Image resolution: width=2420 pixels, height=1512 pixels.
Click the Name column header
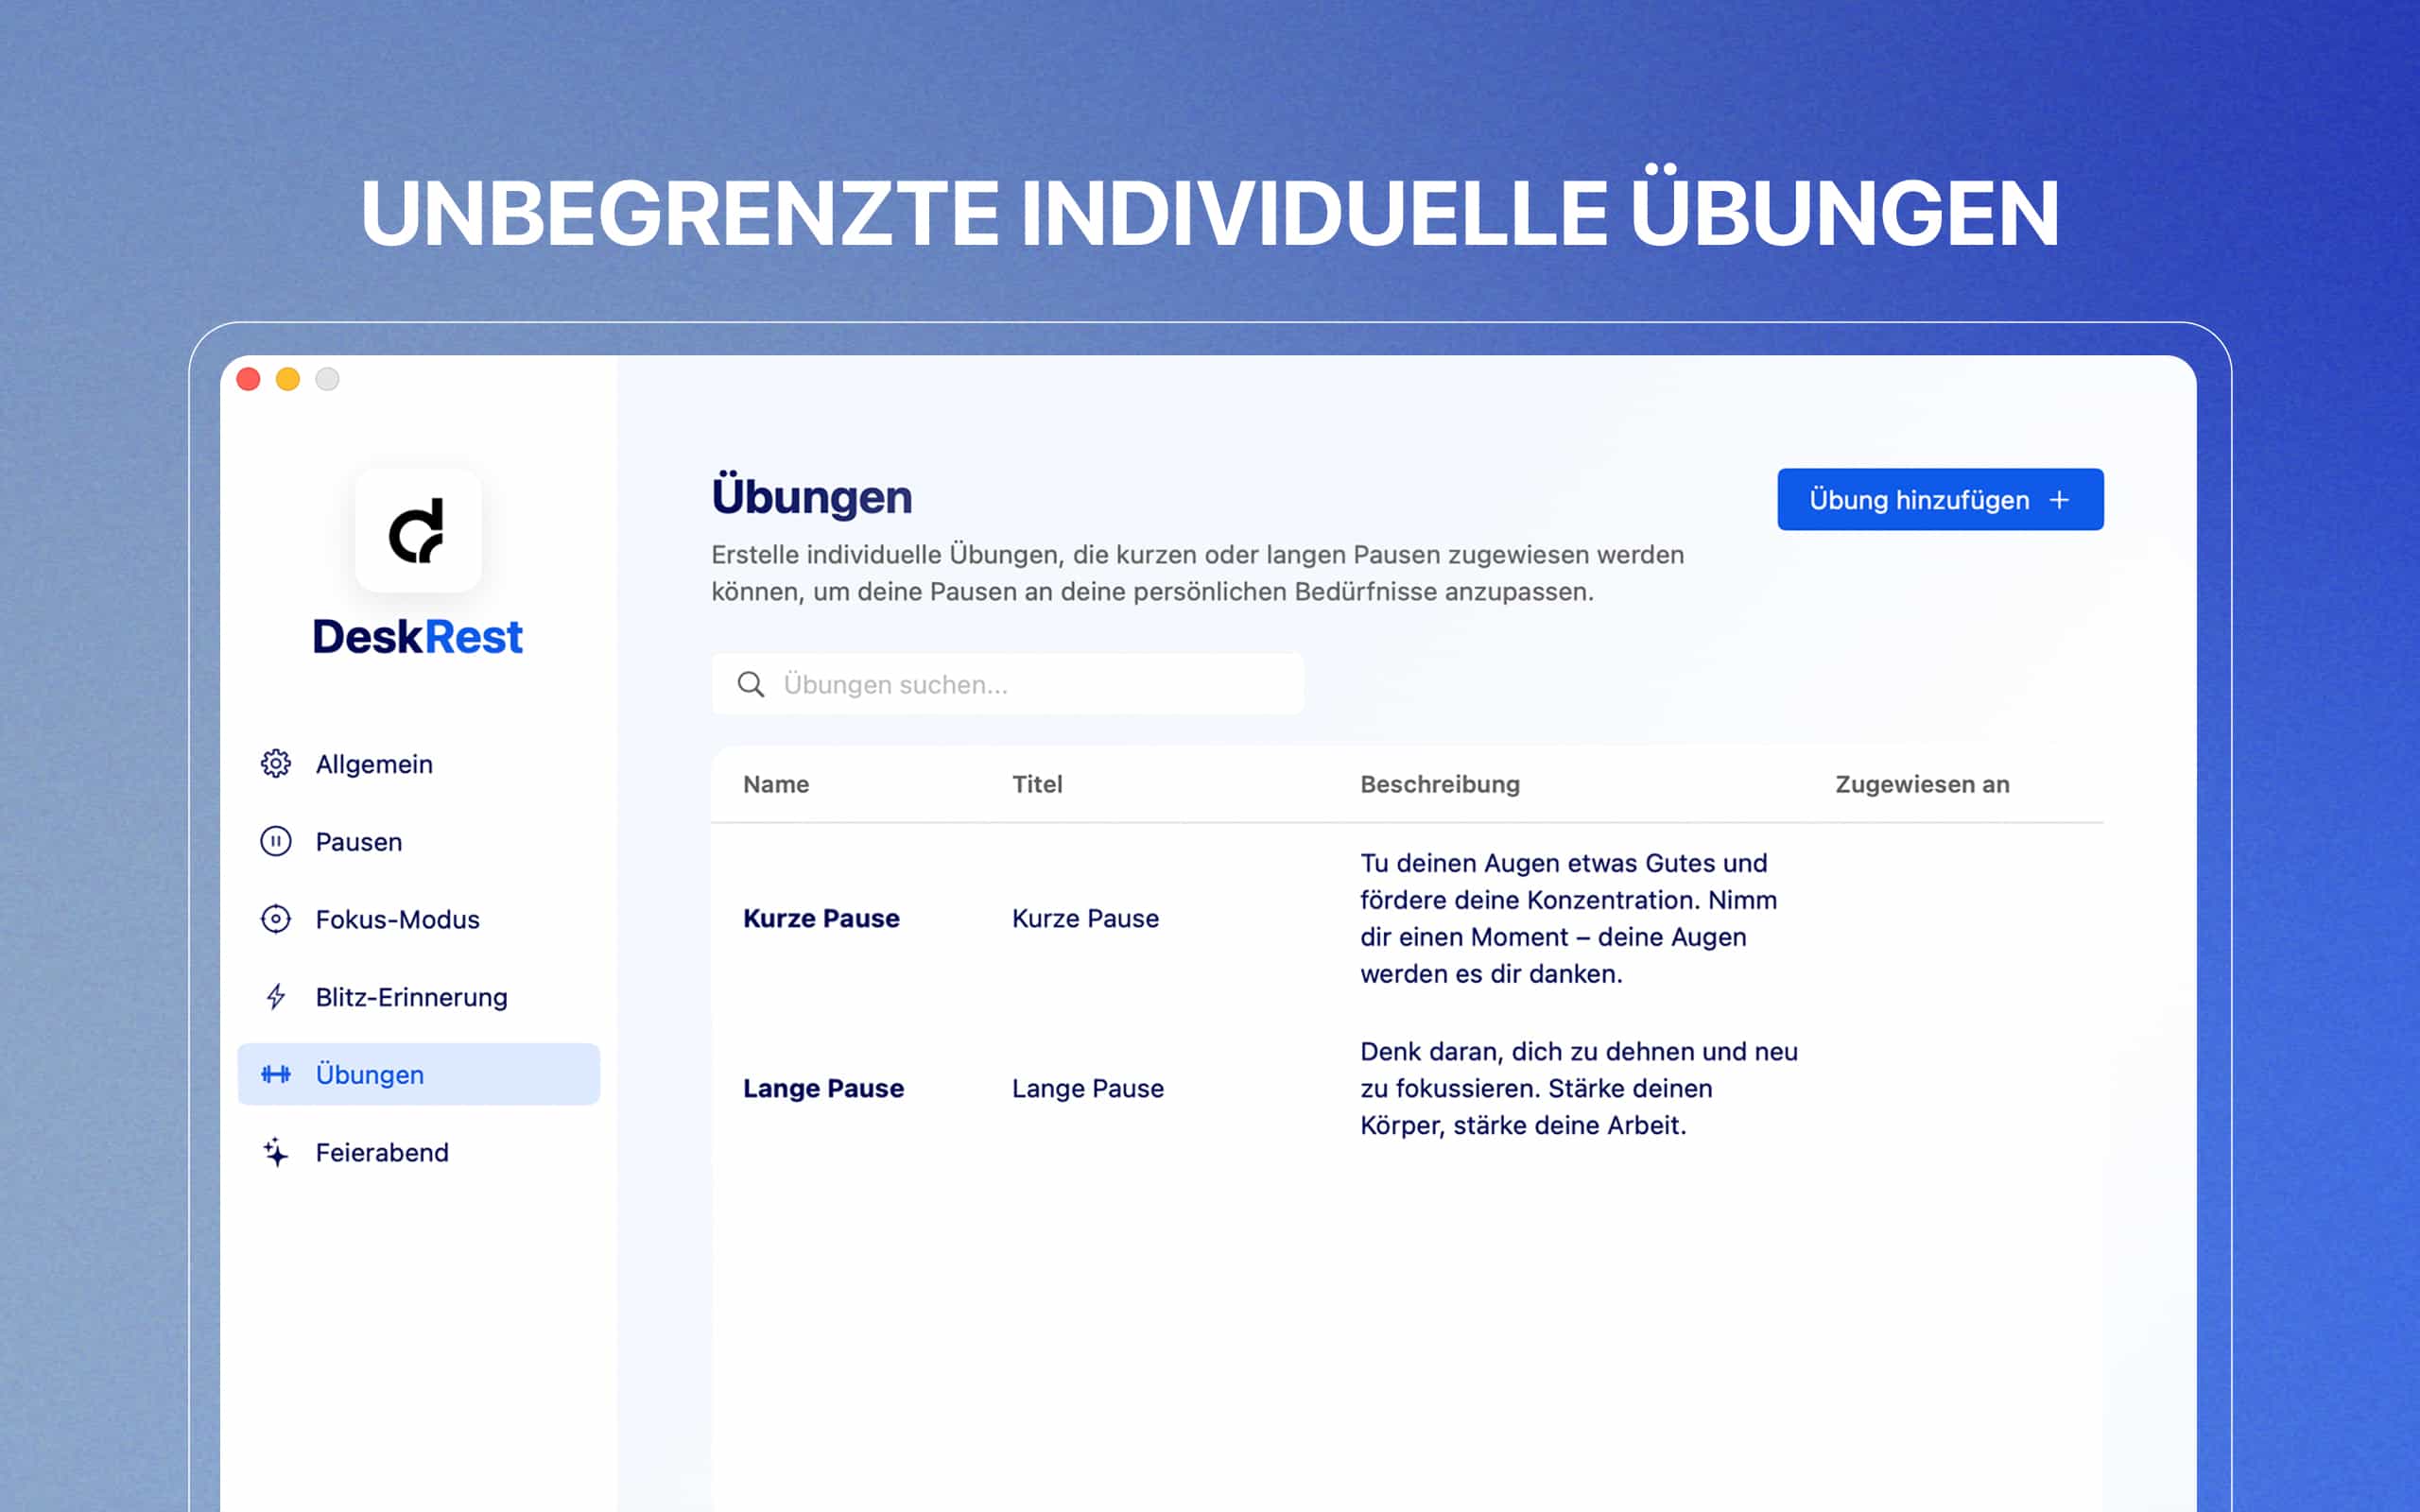pyautogui.click(x=775, y=784)
